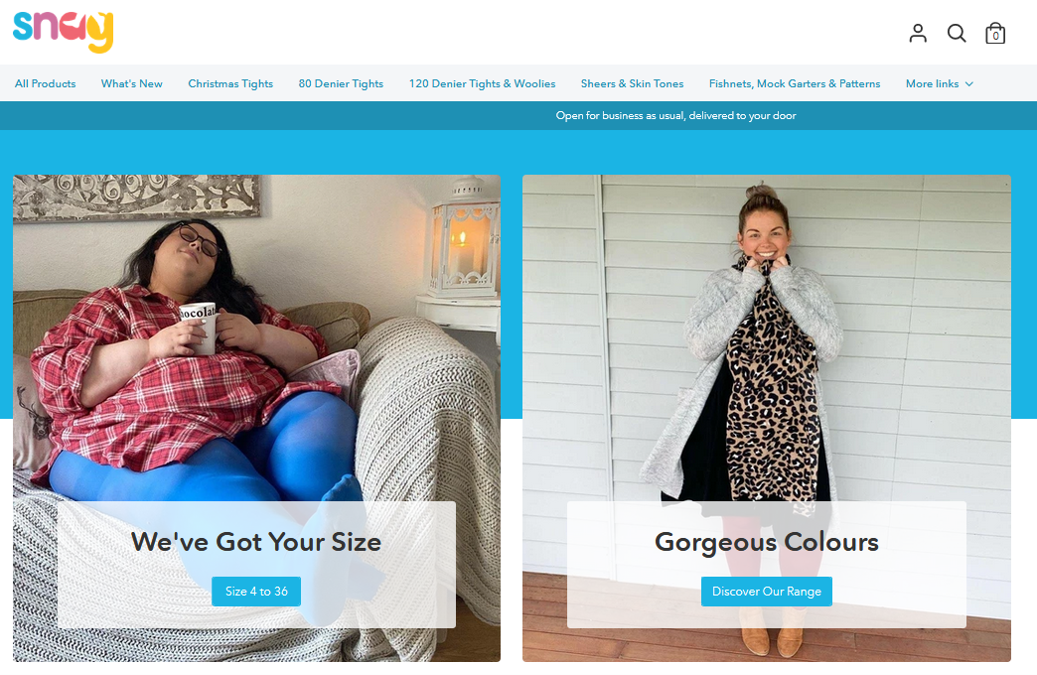The image size is (1037, 675).
Task: Open Fishnets, Mock Garters & Patterns
Action: (794, 83)
